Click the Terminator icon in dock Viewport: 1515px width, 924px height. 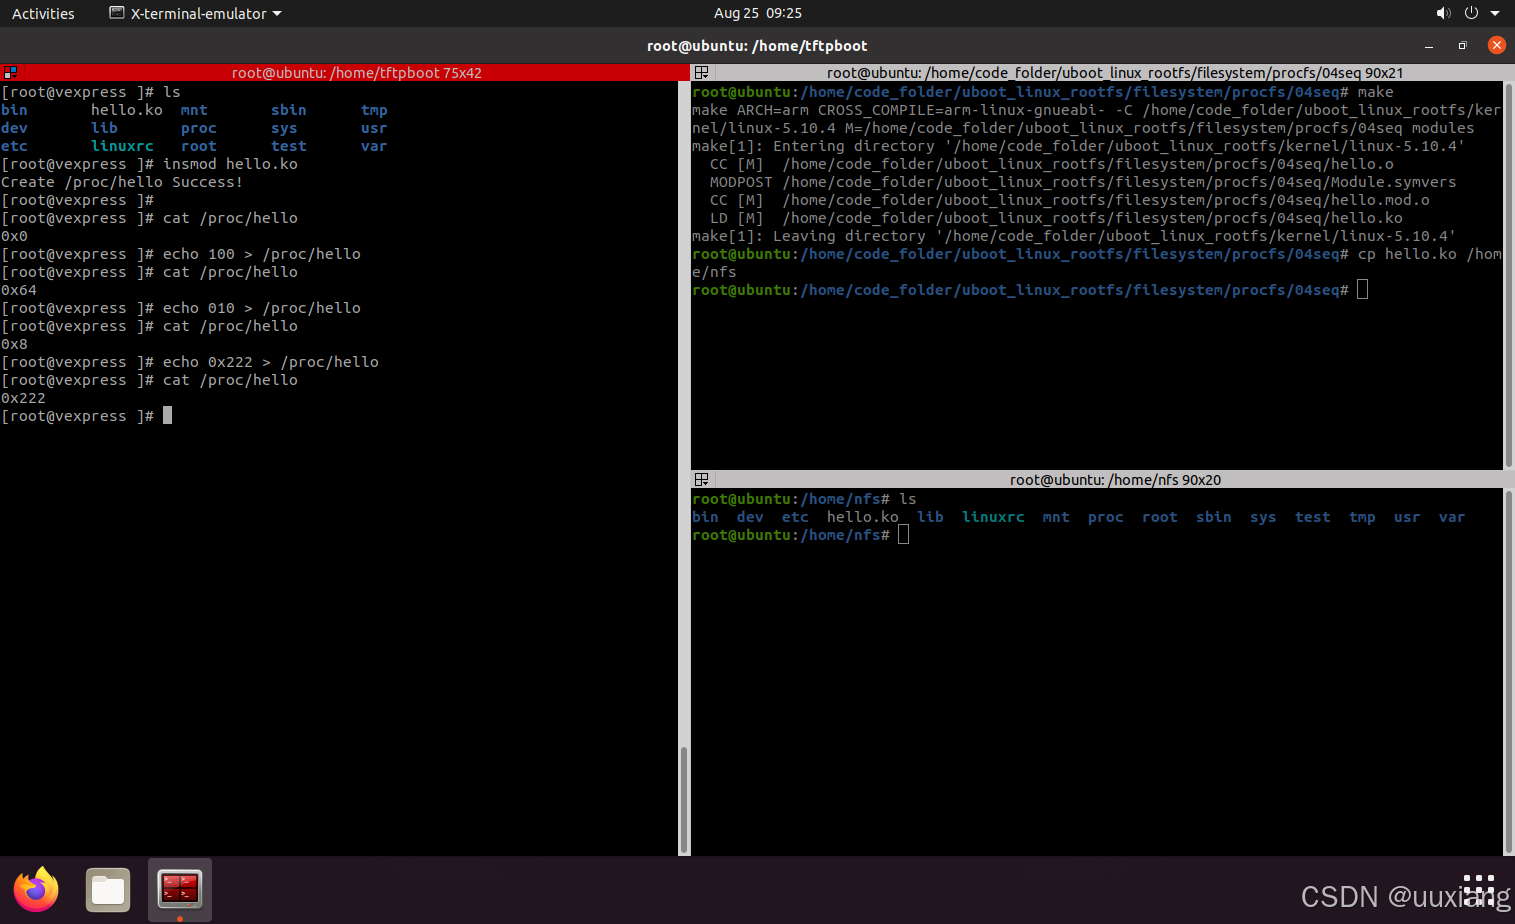[x=180, y=889]
